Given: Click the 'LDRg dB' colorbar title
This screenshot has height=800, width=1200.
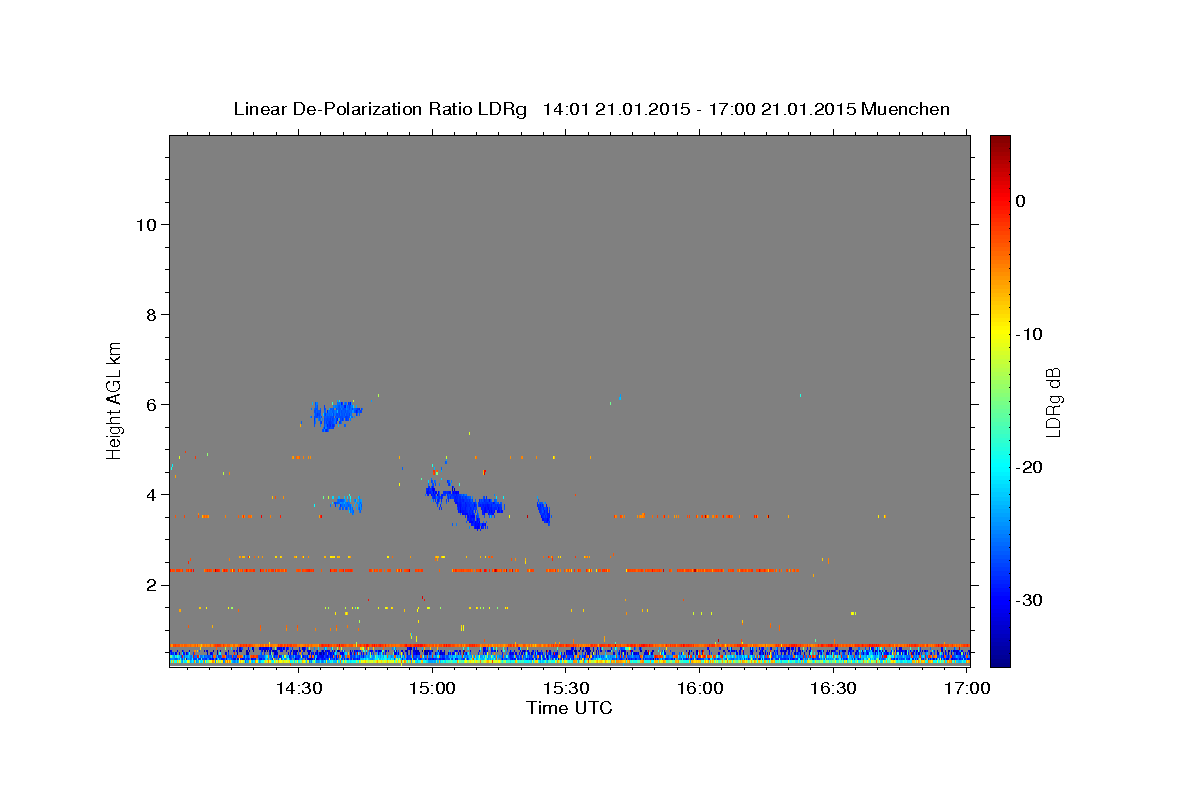Looking at the screenshot, I should tap(1053, 402).
